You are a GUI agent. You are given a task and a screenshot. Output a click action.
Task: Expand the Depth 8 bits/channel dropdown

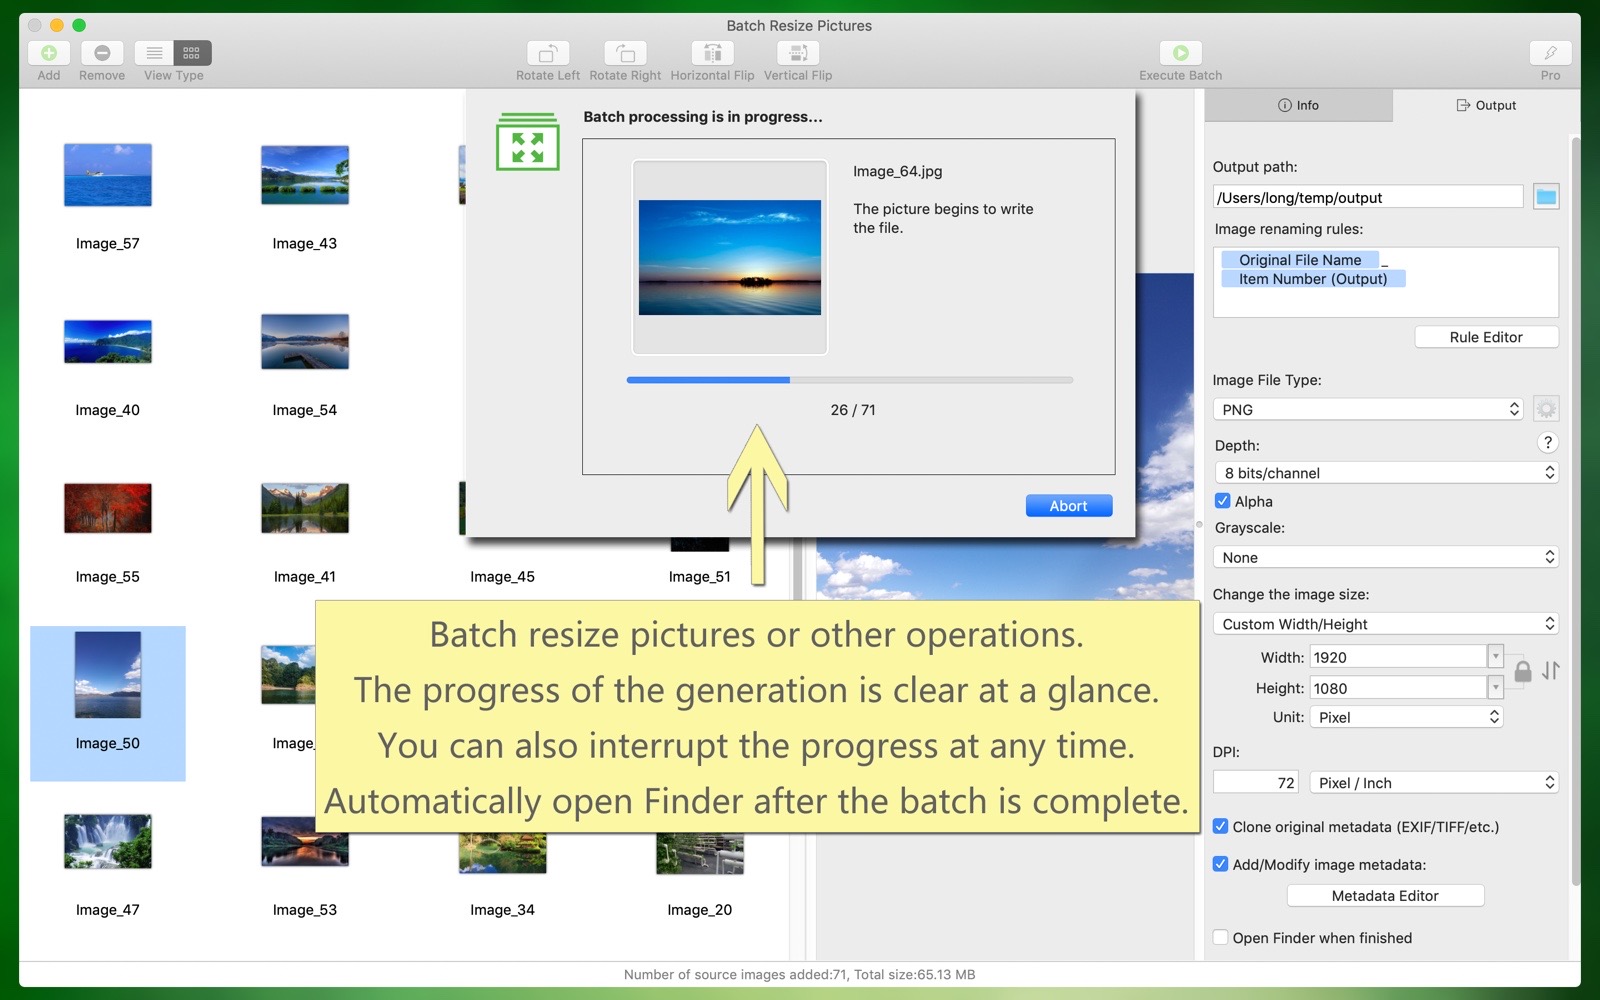pos(1386,473)
